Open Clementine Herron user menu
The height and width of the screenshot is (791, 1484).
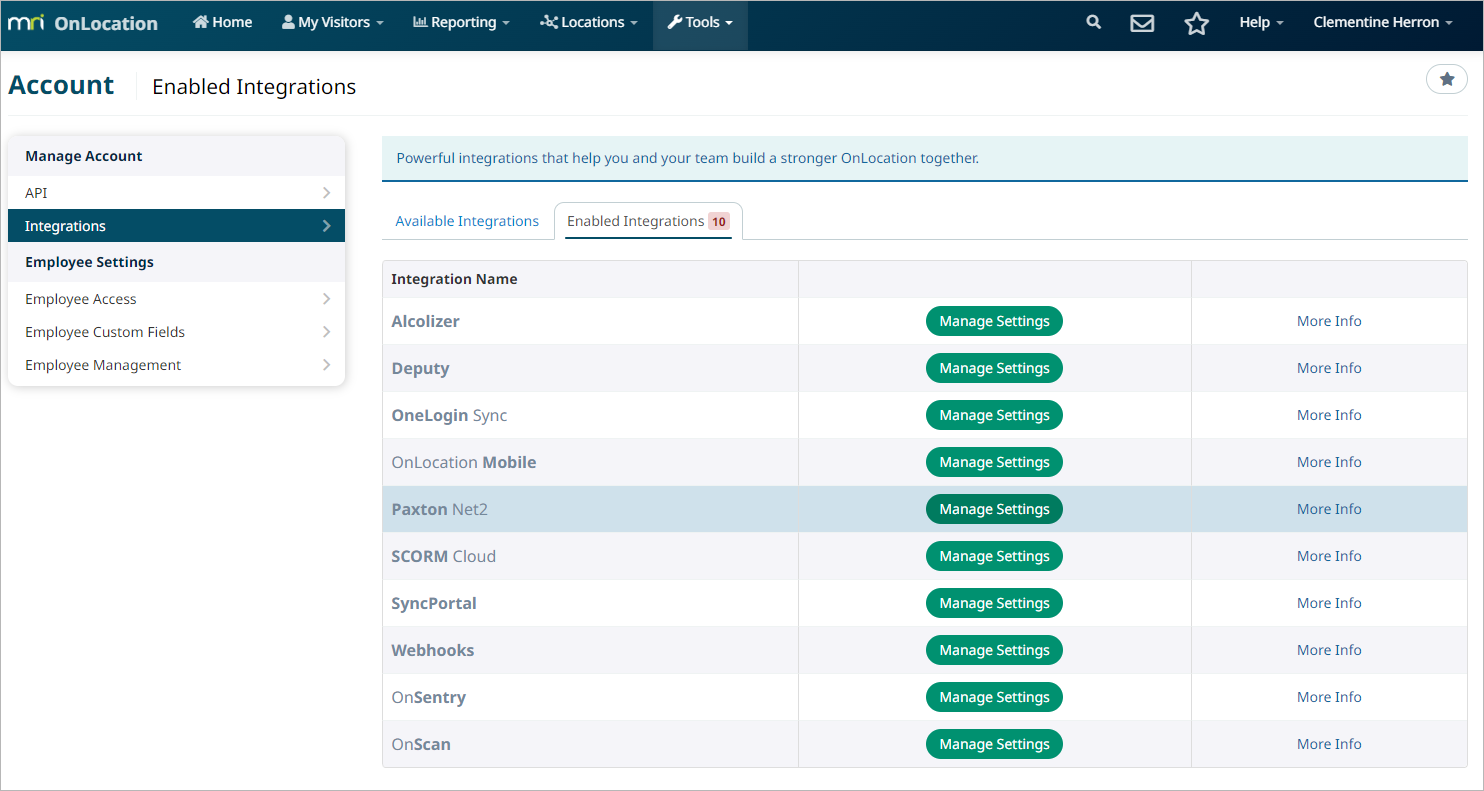pyautogui.click(x=1383, y=22)
